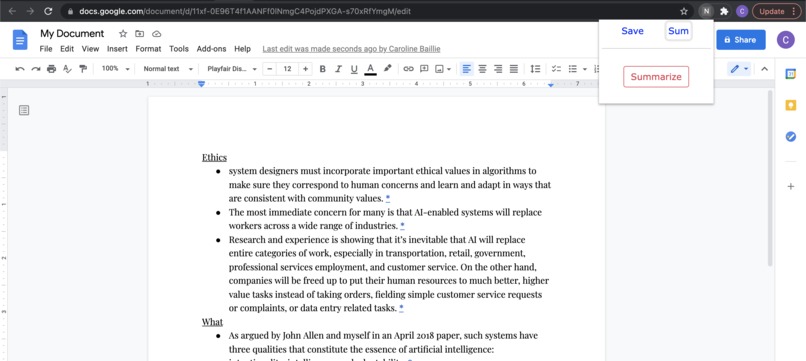Open the highlight color marker
Viewport: 806px width, 361px height.
pyautogui.click(x=388, y=68)
